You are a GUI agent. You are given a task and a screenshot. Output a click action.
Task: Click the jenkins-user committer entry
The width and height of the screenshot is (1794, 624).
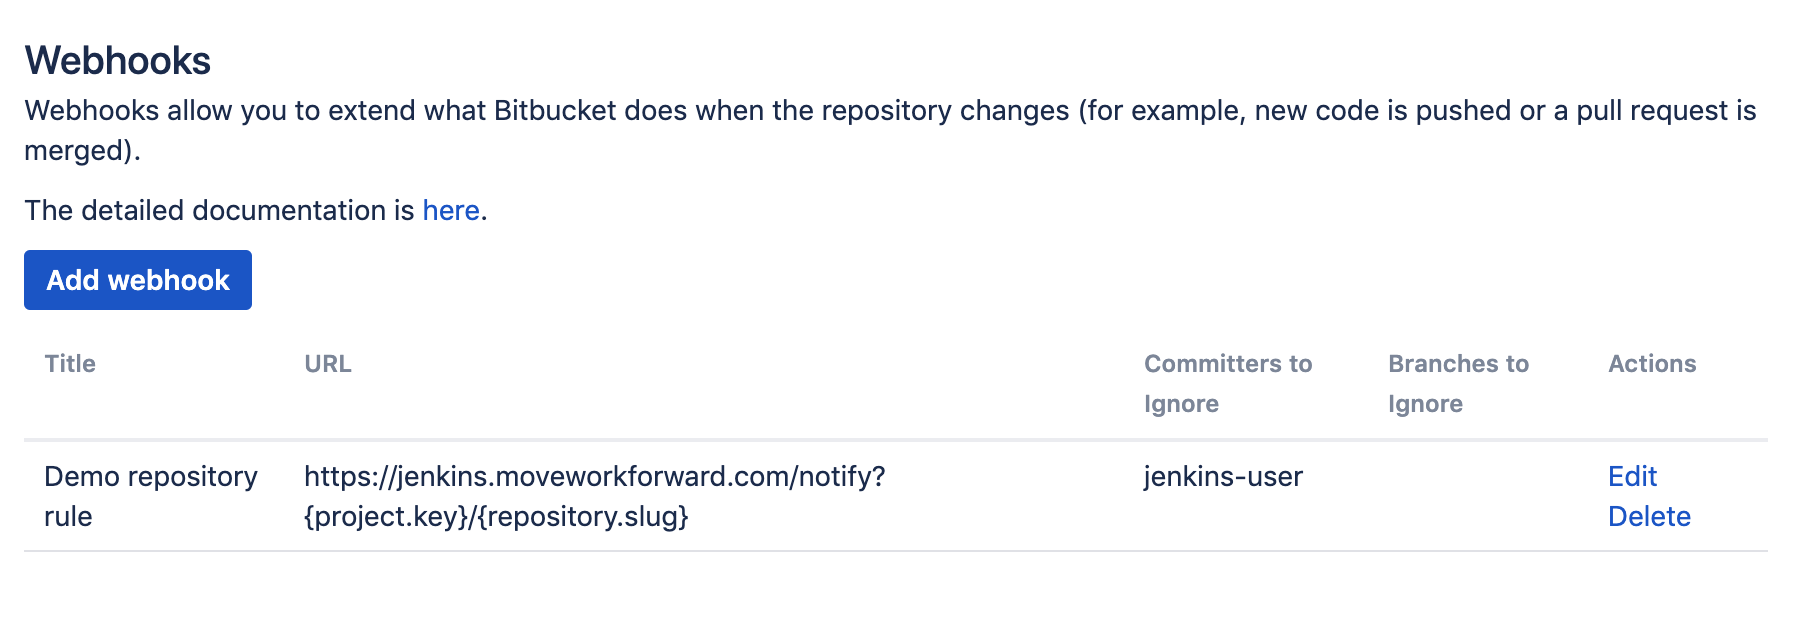pos(1222,477)
